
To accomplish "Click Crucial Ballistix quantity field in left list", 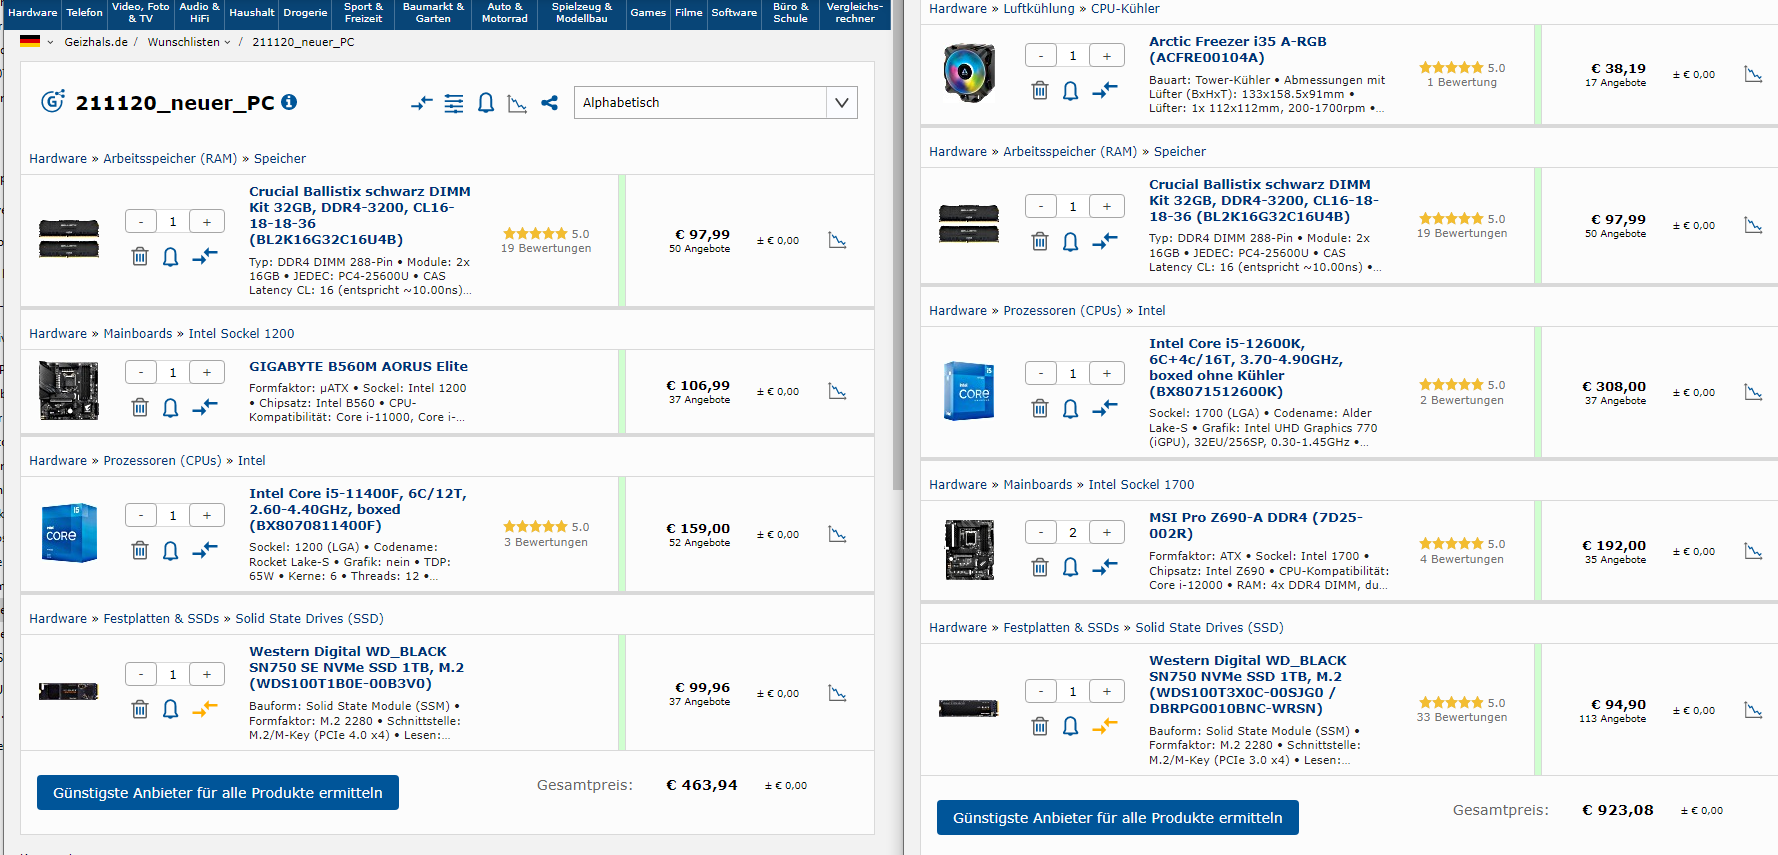I will click(x=173, y=222).
